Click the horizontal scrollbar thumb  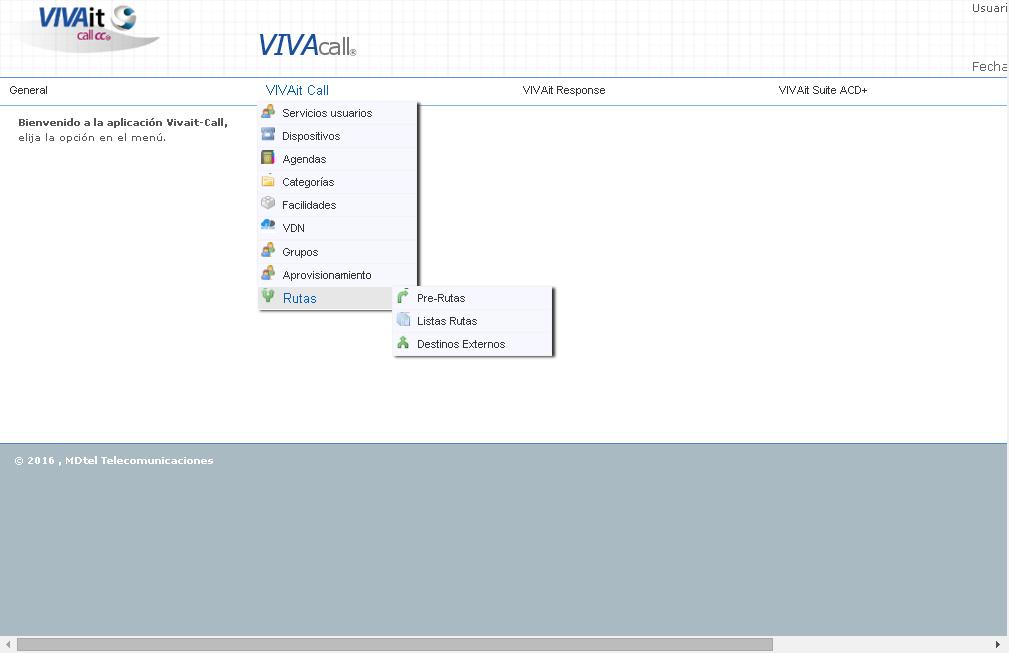point(394,644)
